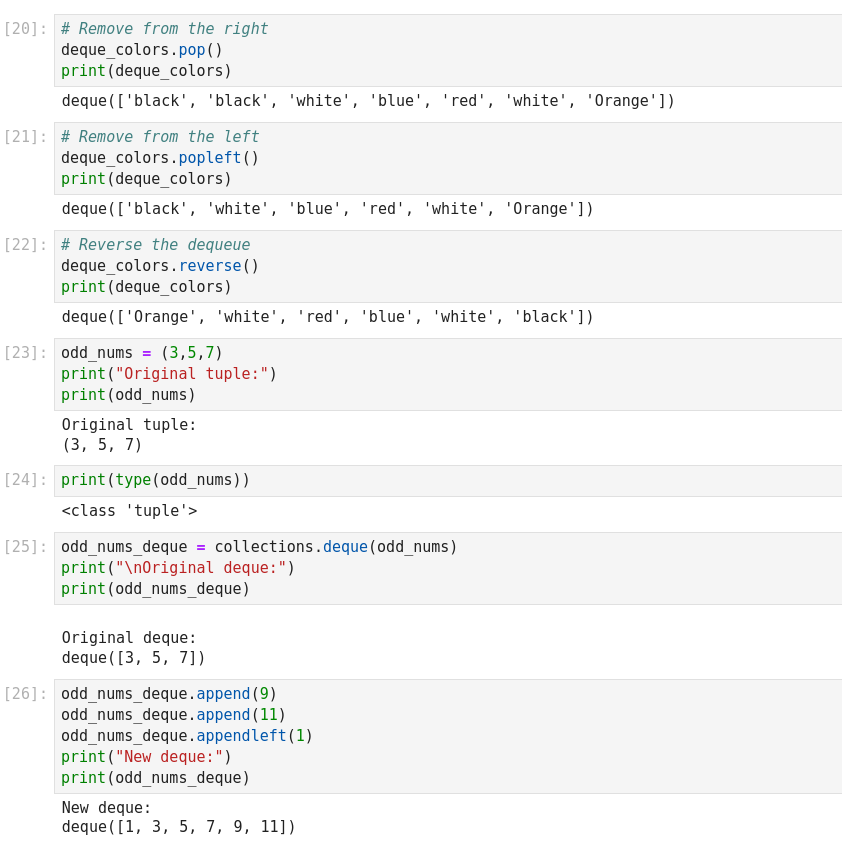
Task: Click the [20] execution prompt label
Action: [25, 29]
